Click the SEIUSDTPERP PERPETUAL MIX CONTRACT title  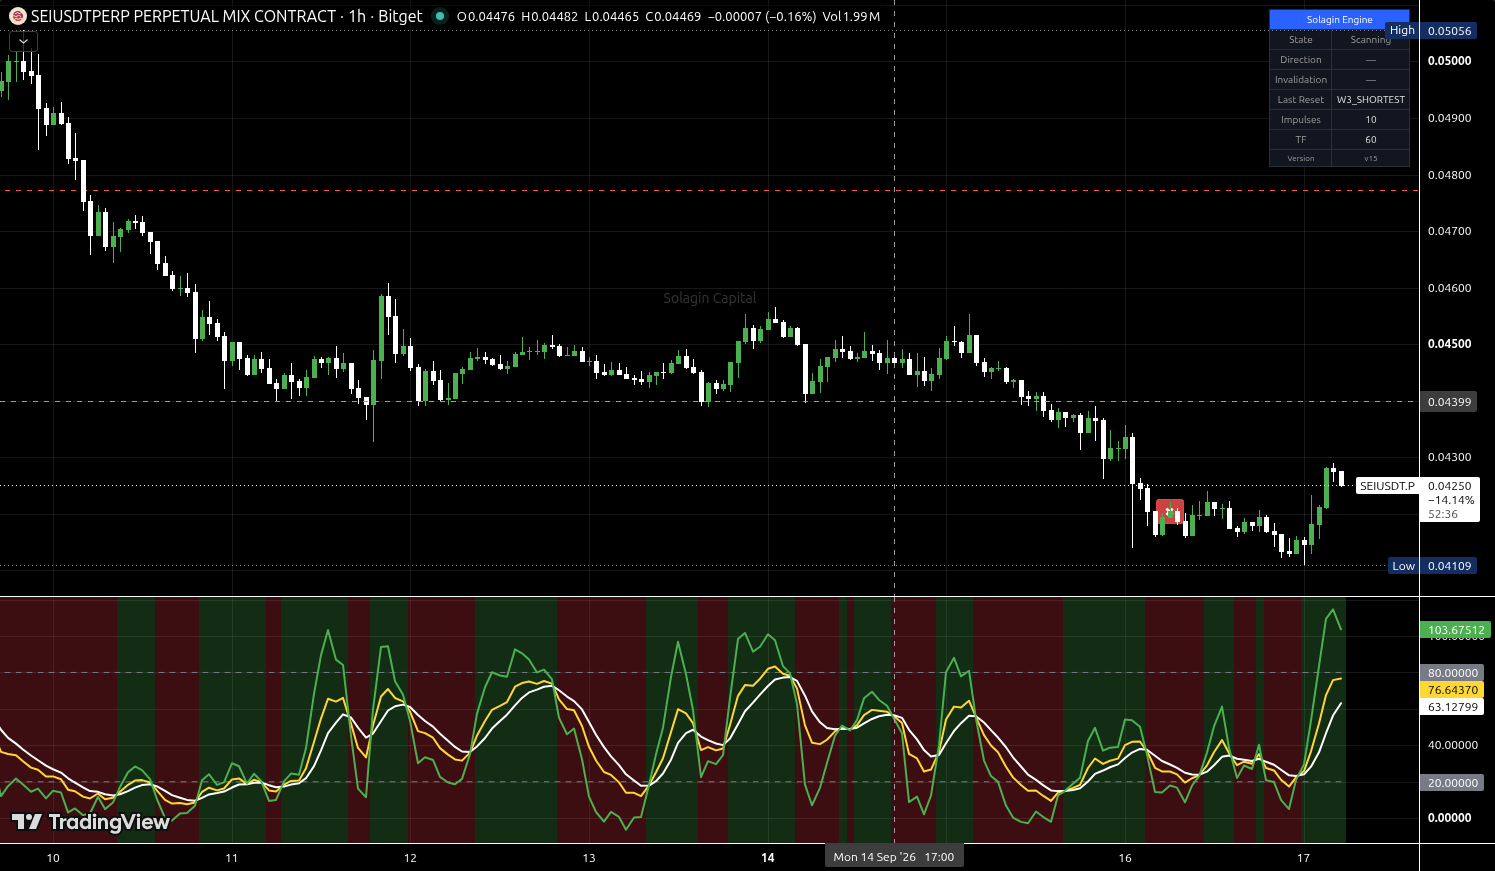tap(184, 16)
